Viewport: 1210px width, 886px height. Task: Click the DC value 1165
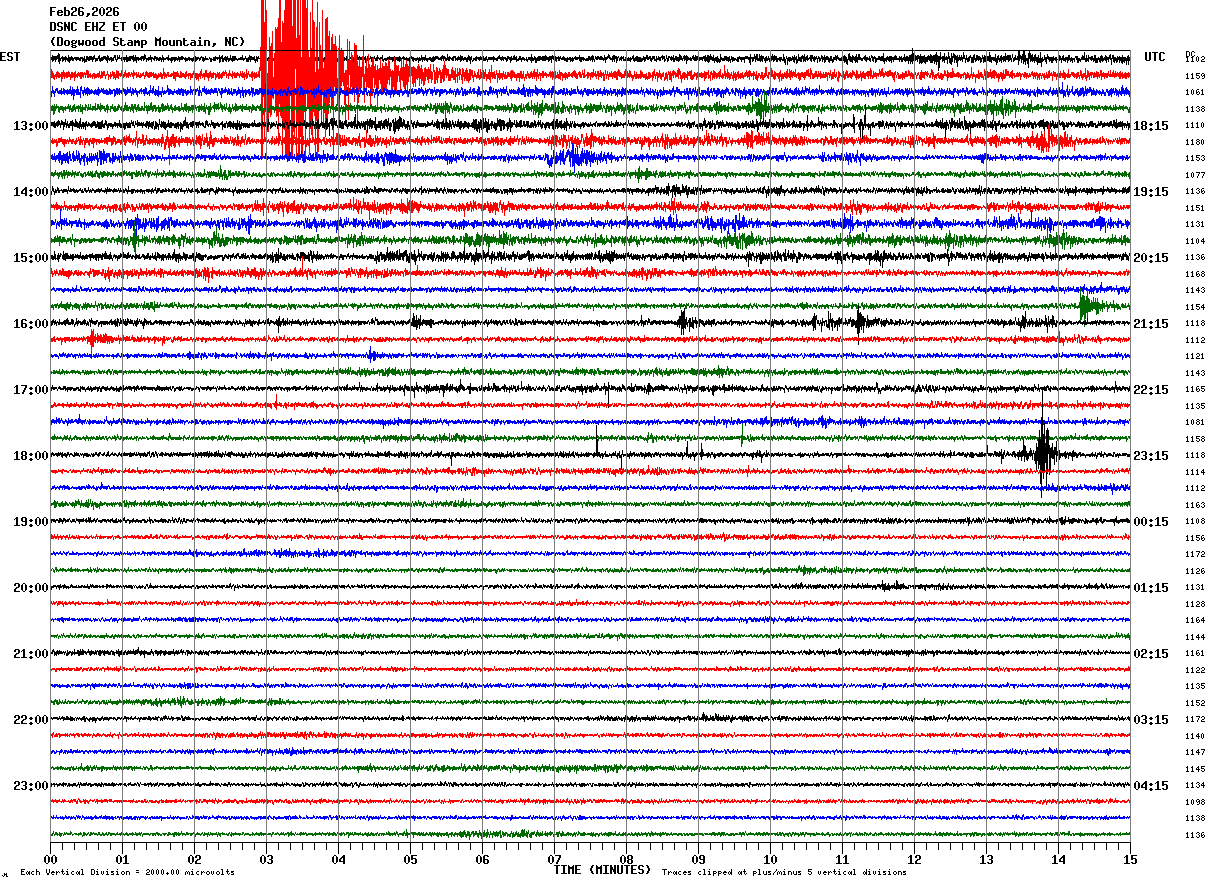(x=1195, y=390)
